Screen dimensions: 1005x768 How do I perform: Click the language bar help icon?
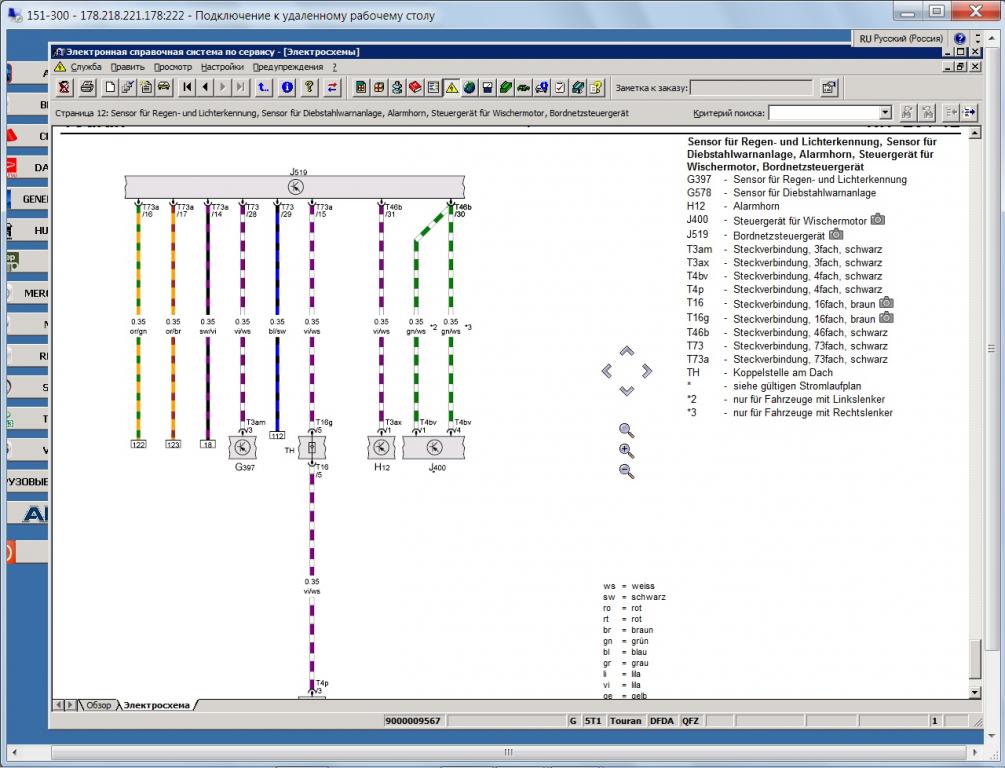[959, 38]
